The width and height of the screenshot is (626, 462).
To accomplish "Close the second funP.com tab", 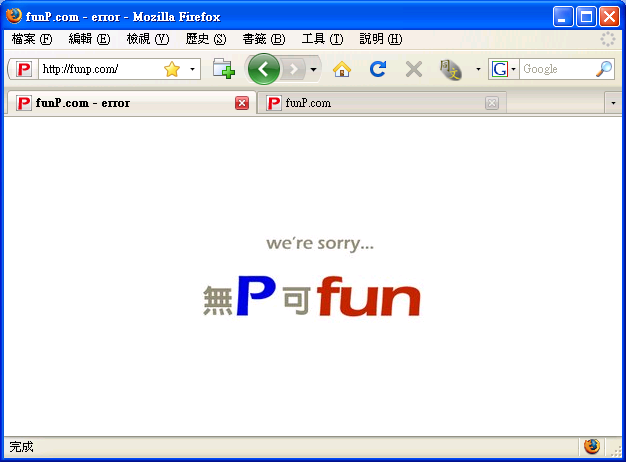I will click(x=492, y=103).
